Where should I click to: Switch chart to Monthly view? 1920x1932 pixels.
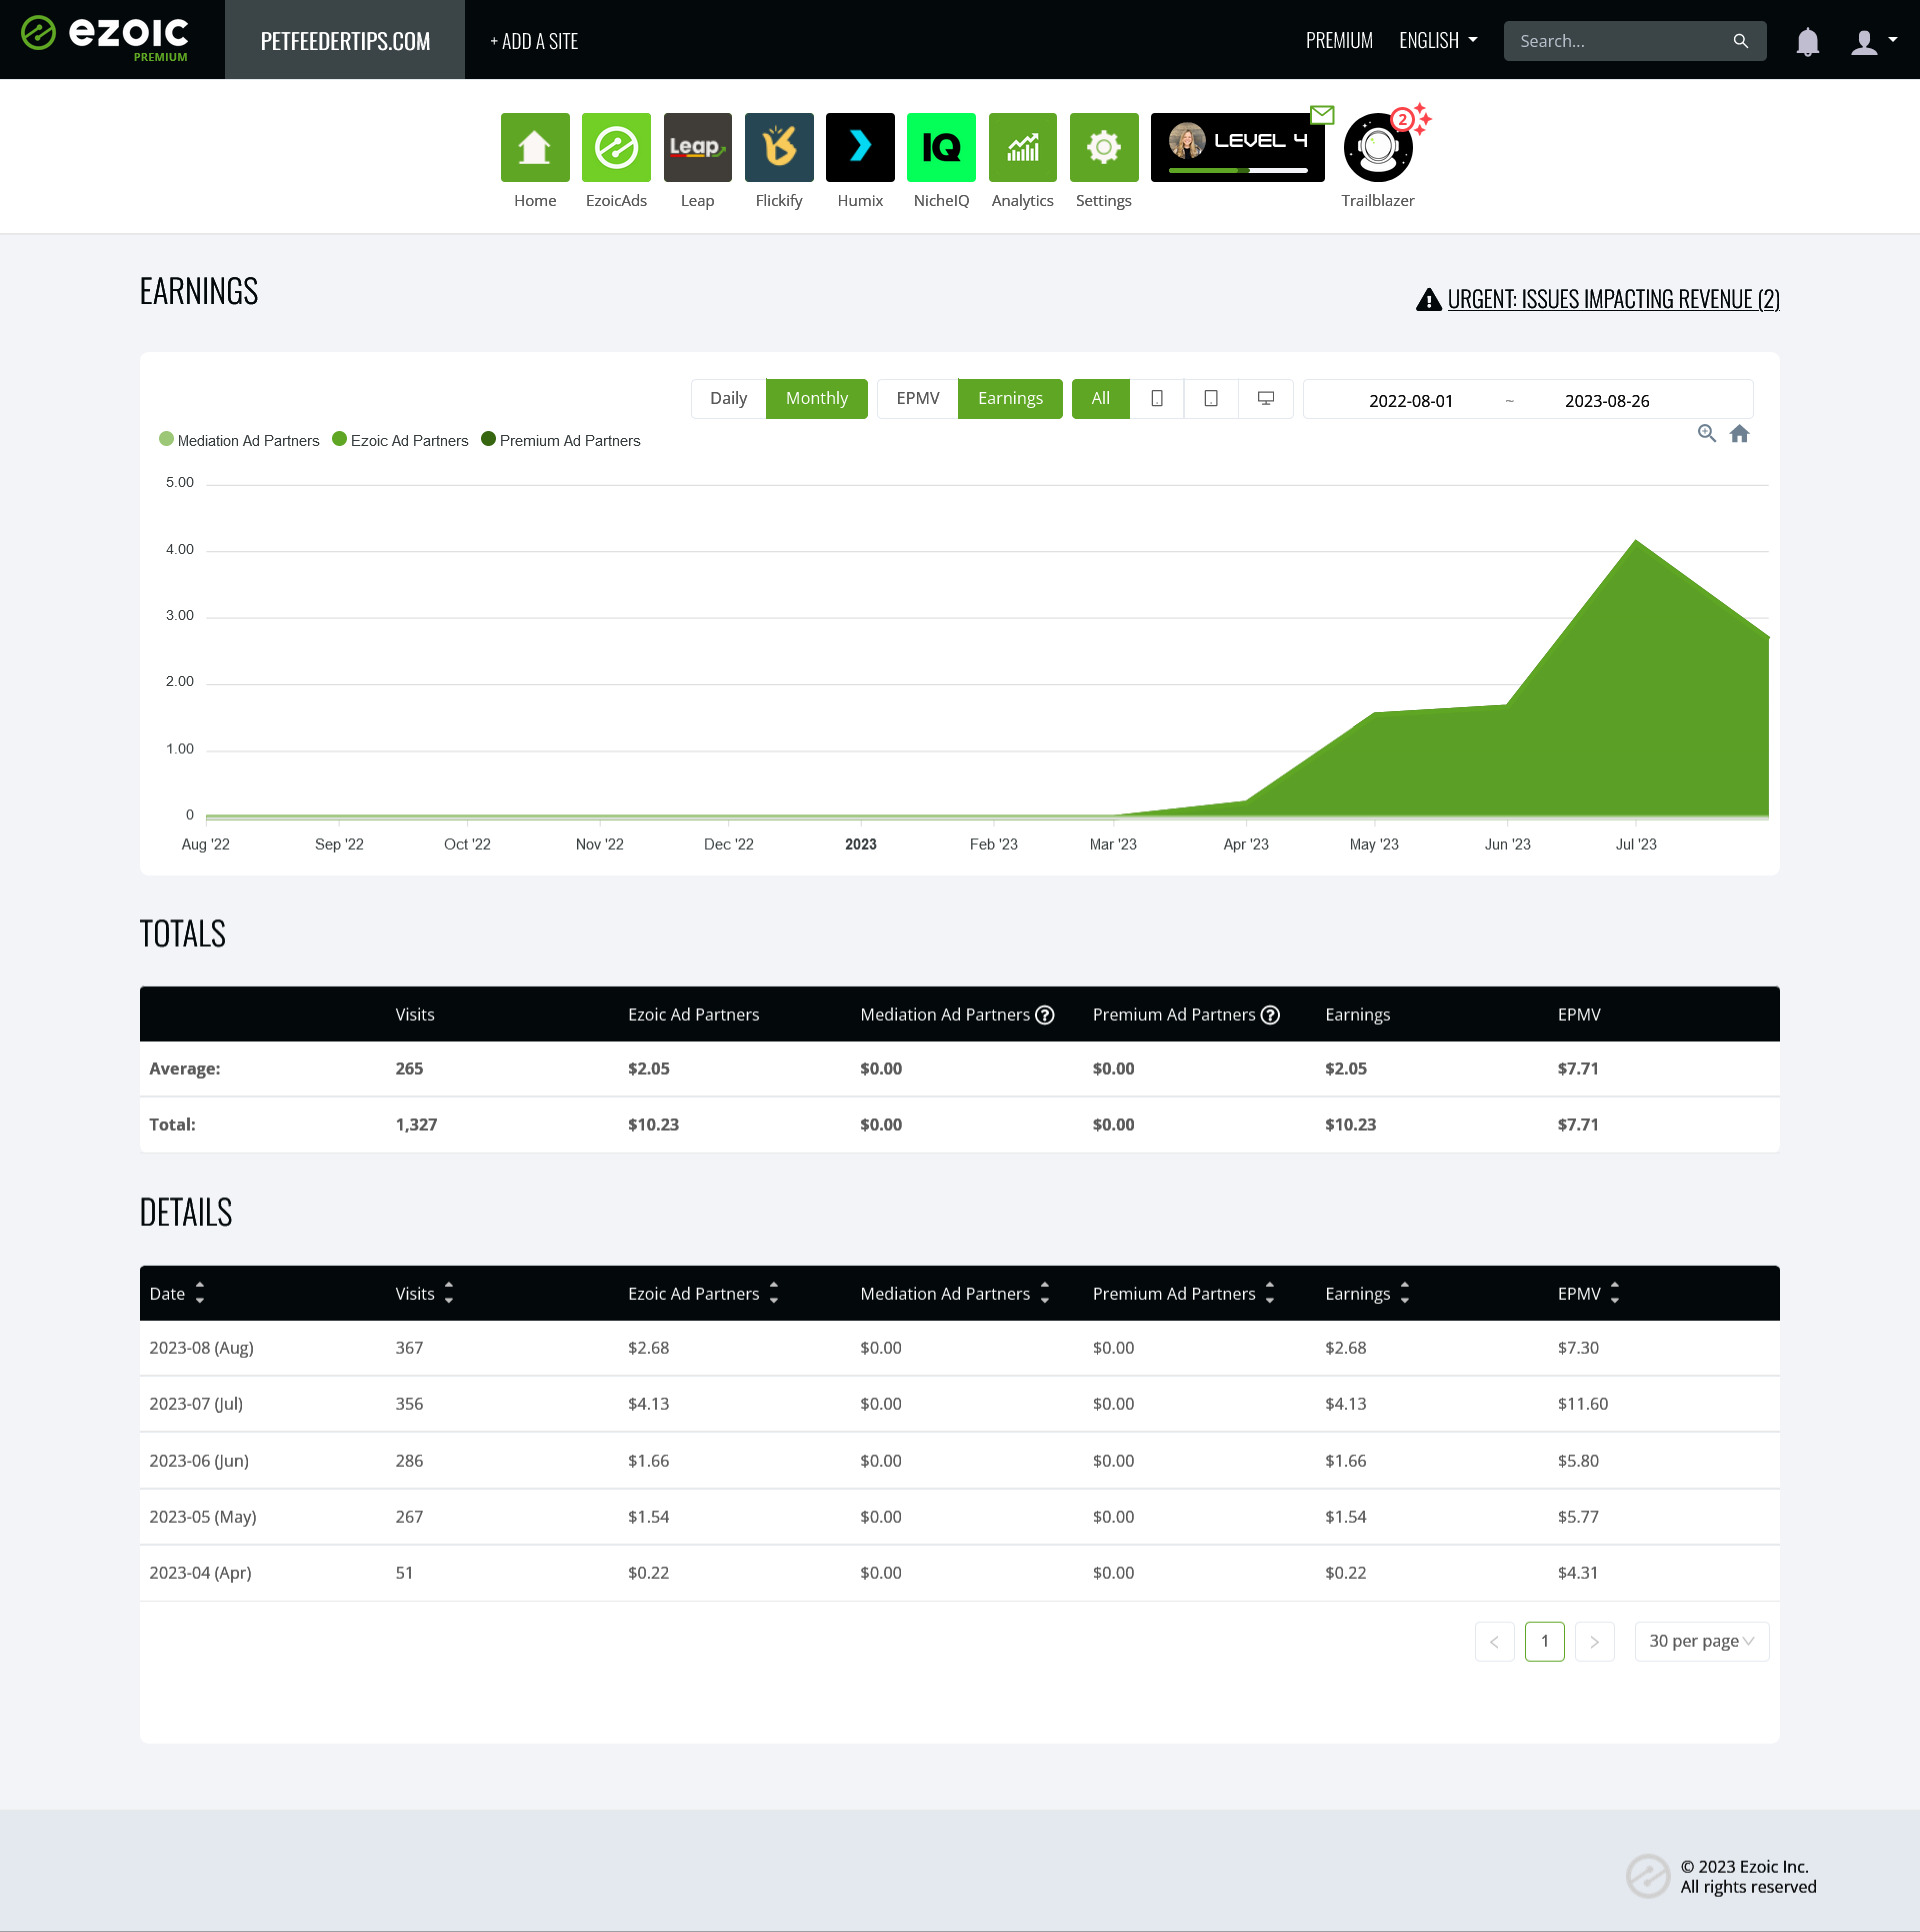(x=817, y=399)
